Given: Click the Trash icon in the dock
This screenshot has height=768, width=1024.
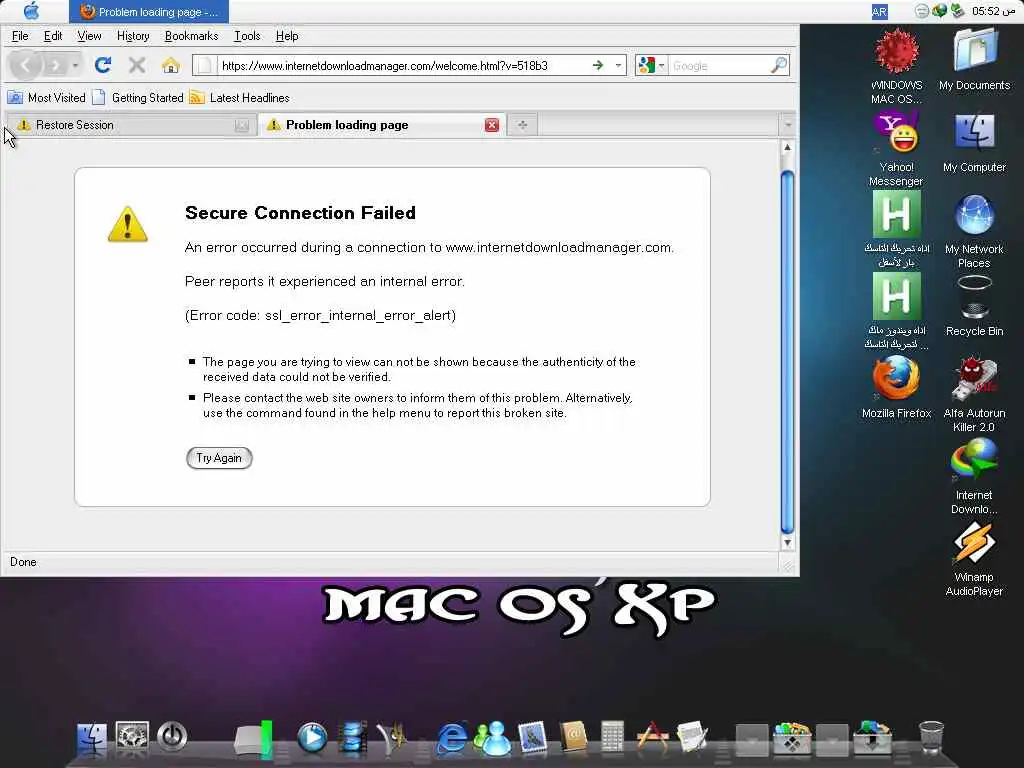Looking at the screenshot, I should point(931,738).
